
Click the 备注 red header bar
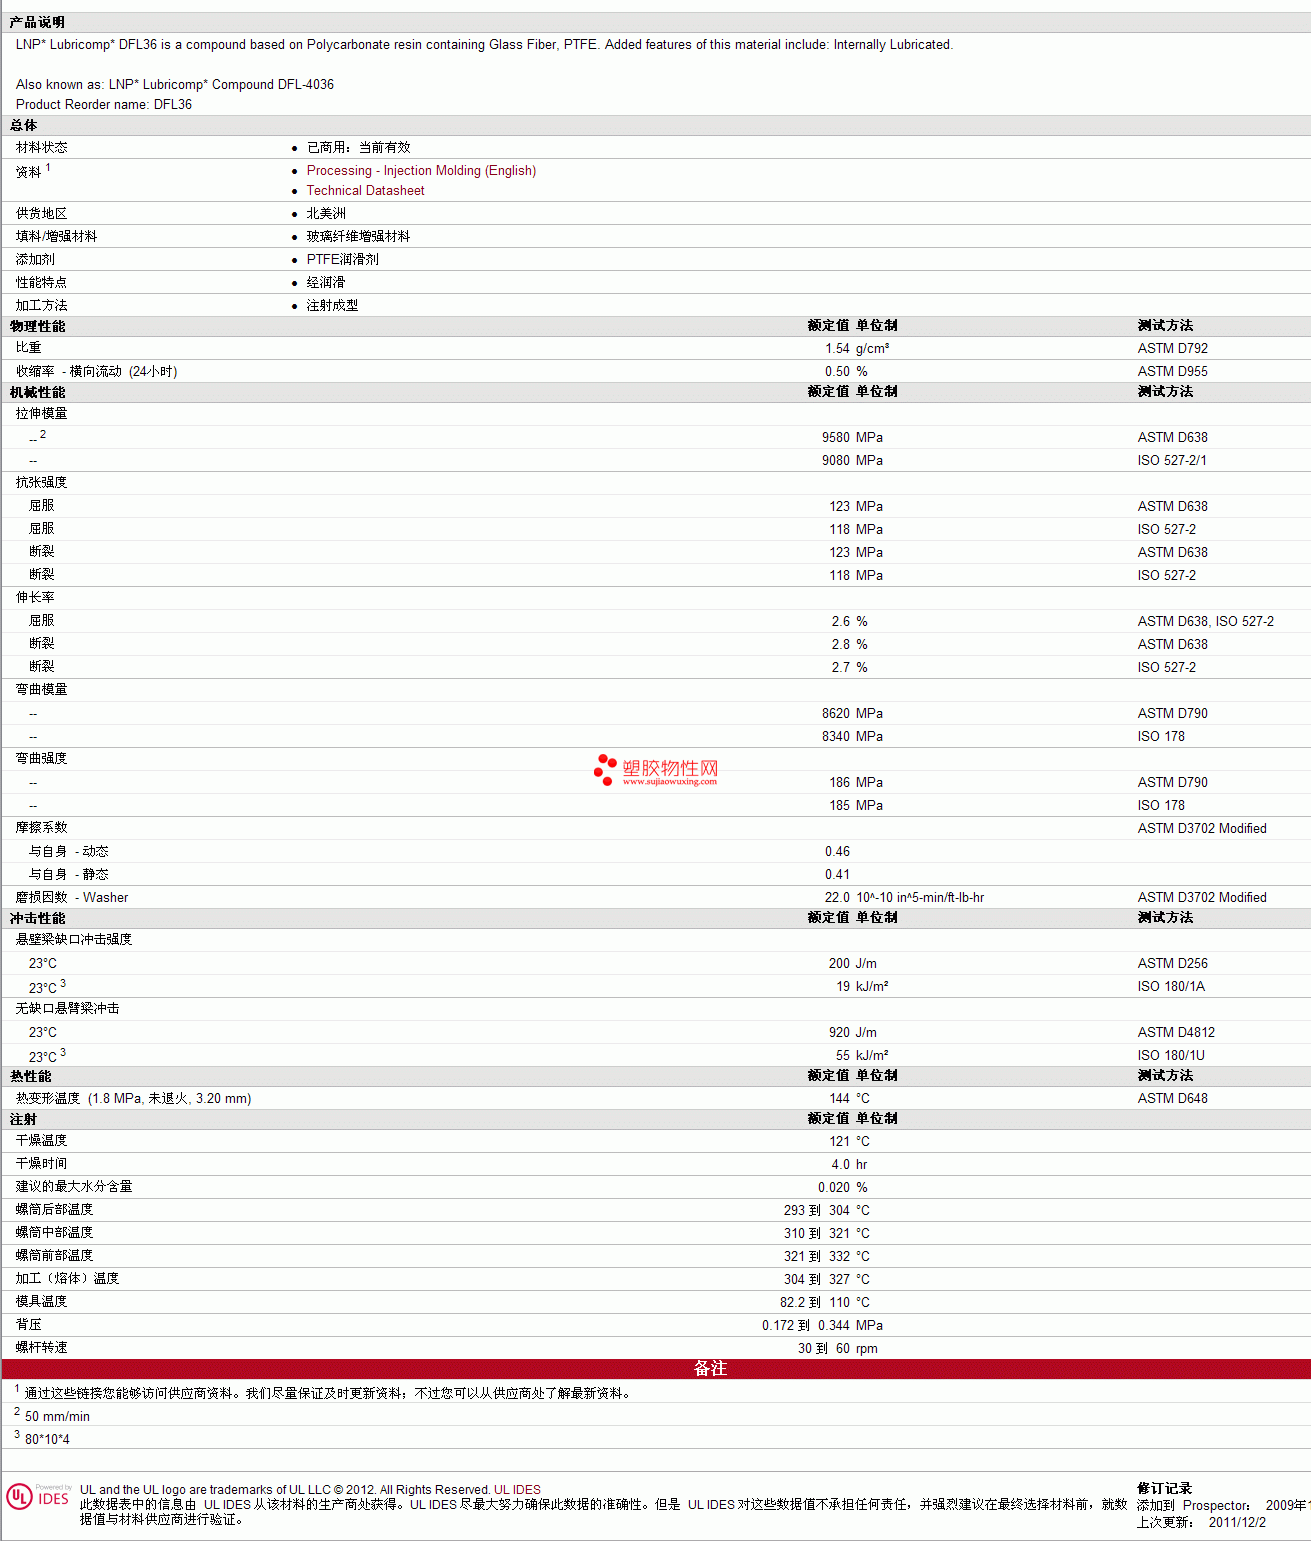[x=656, y=1369]
